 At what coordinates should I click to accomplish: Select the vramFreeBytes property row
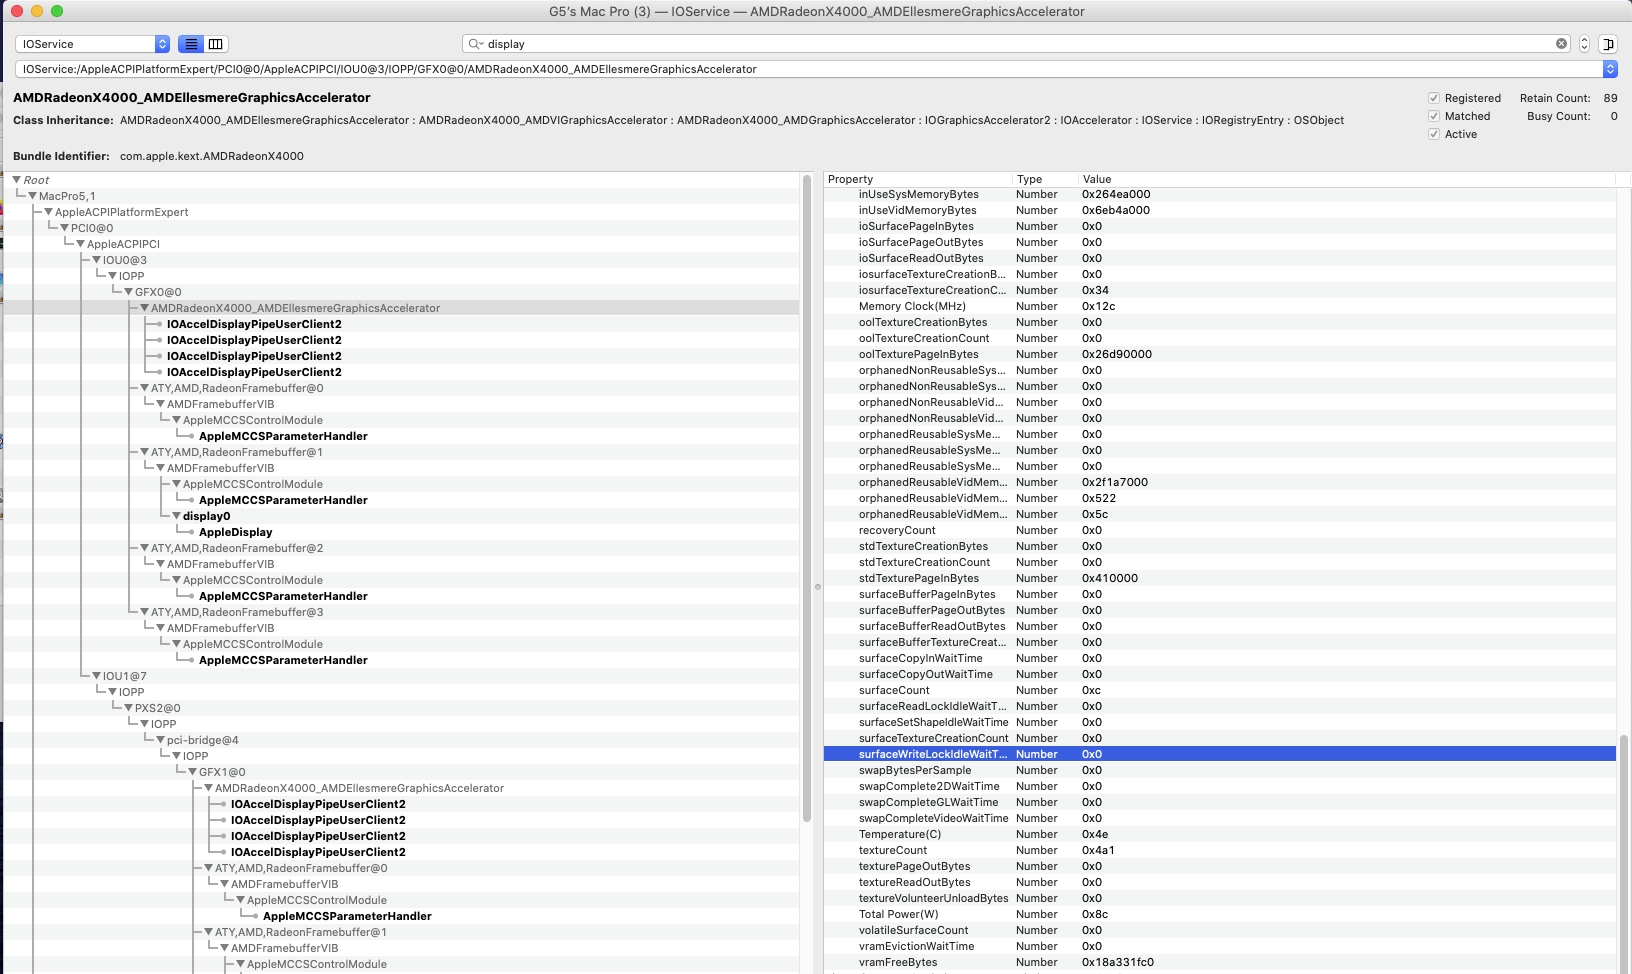coord(1219,962)
